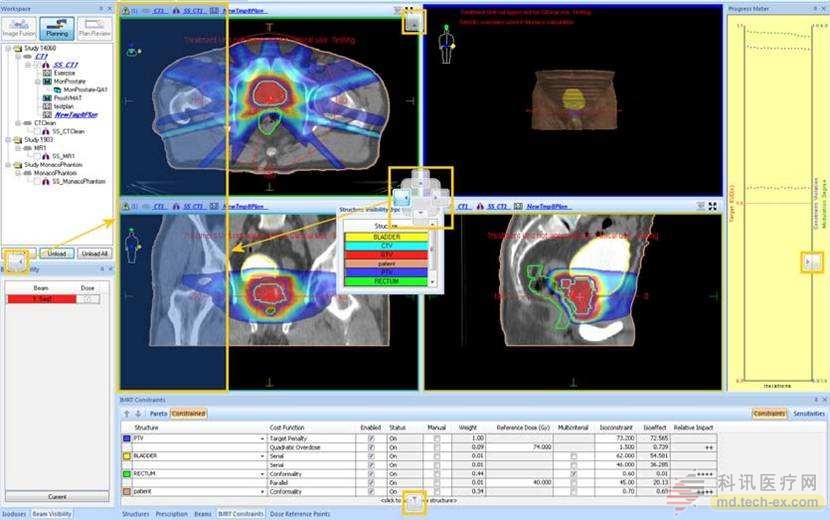Toggle Enabled checkbox for Target Penalty

click(x=371, y=438)
